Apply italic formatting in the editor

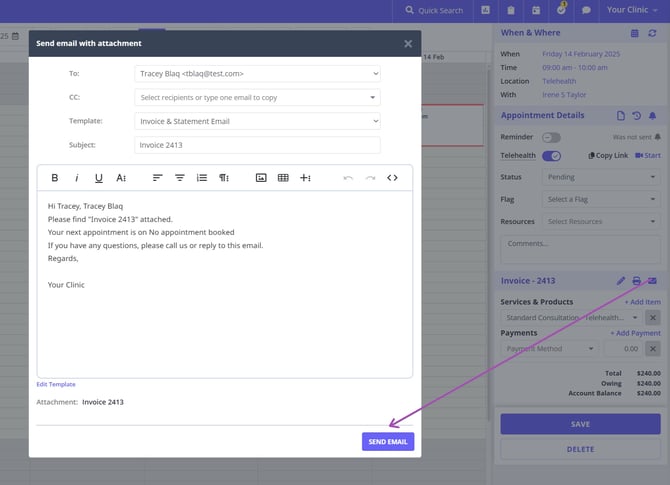click(76, 178)
